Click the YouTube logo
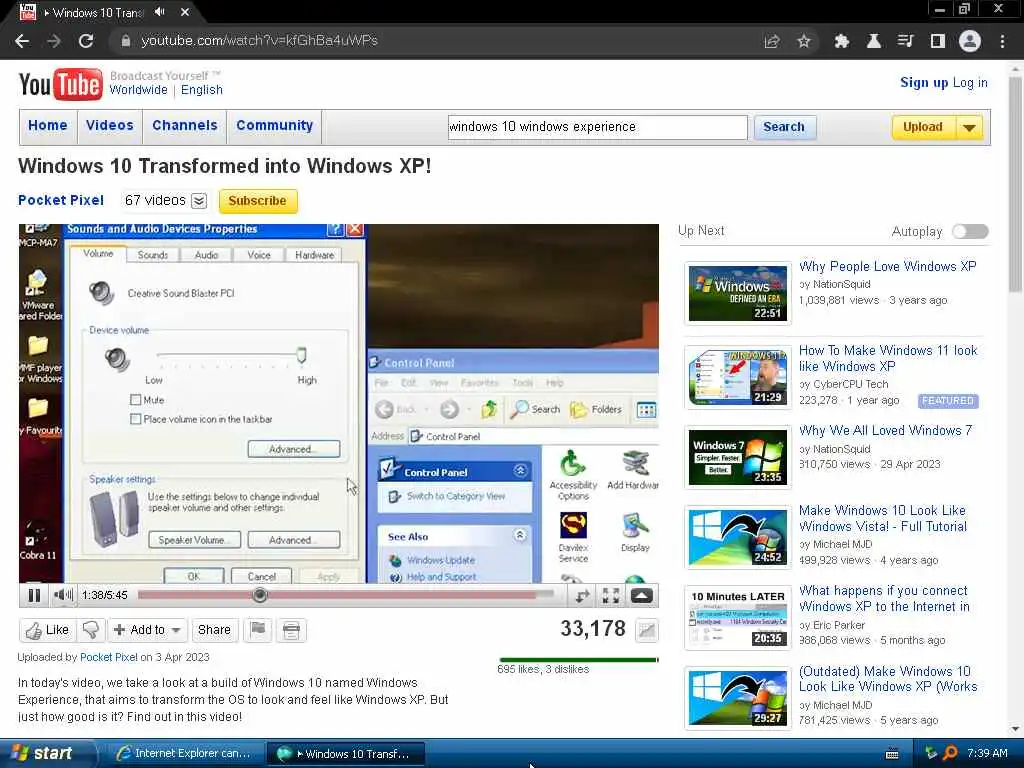 point(60,84)
